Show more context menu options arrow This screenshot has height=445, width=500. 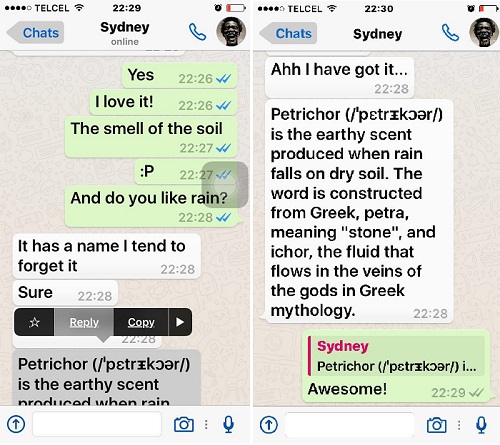pyautogui.click(x=180, y=322)
